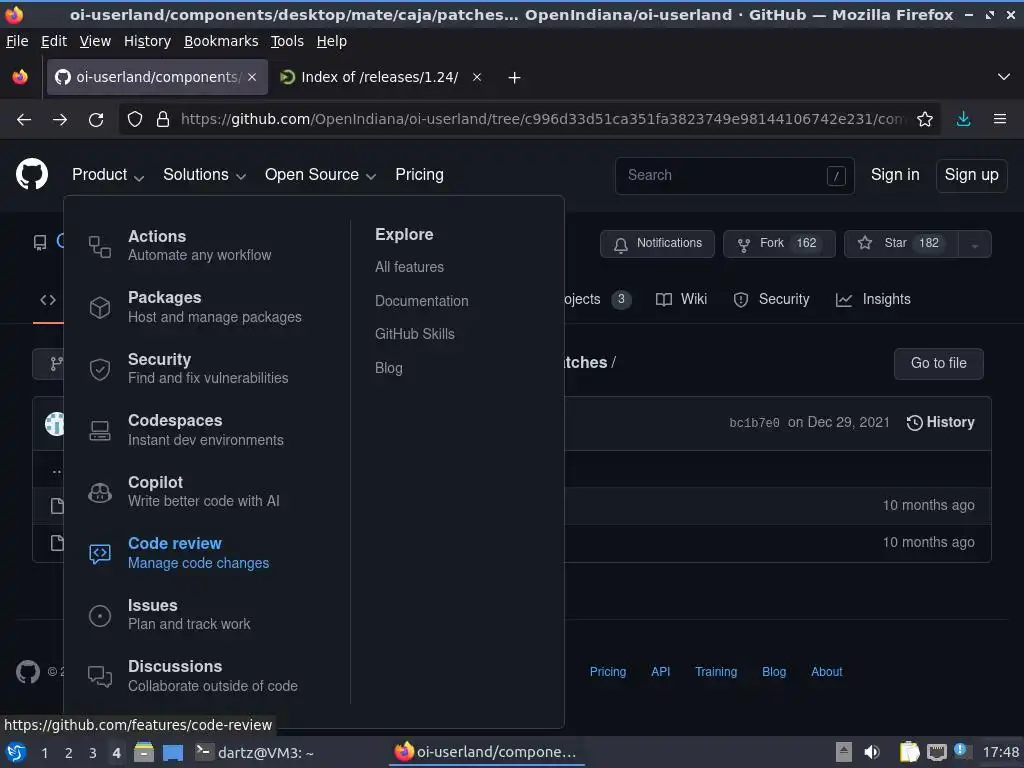Click the Security shield check icon in menu
1024x768 pixels.
[100, 369]
